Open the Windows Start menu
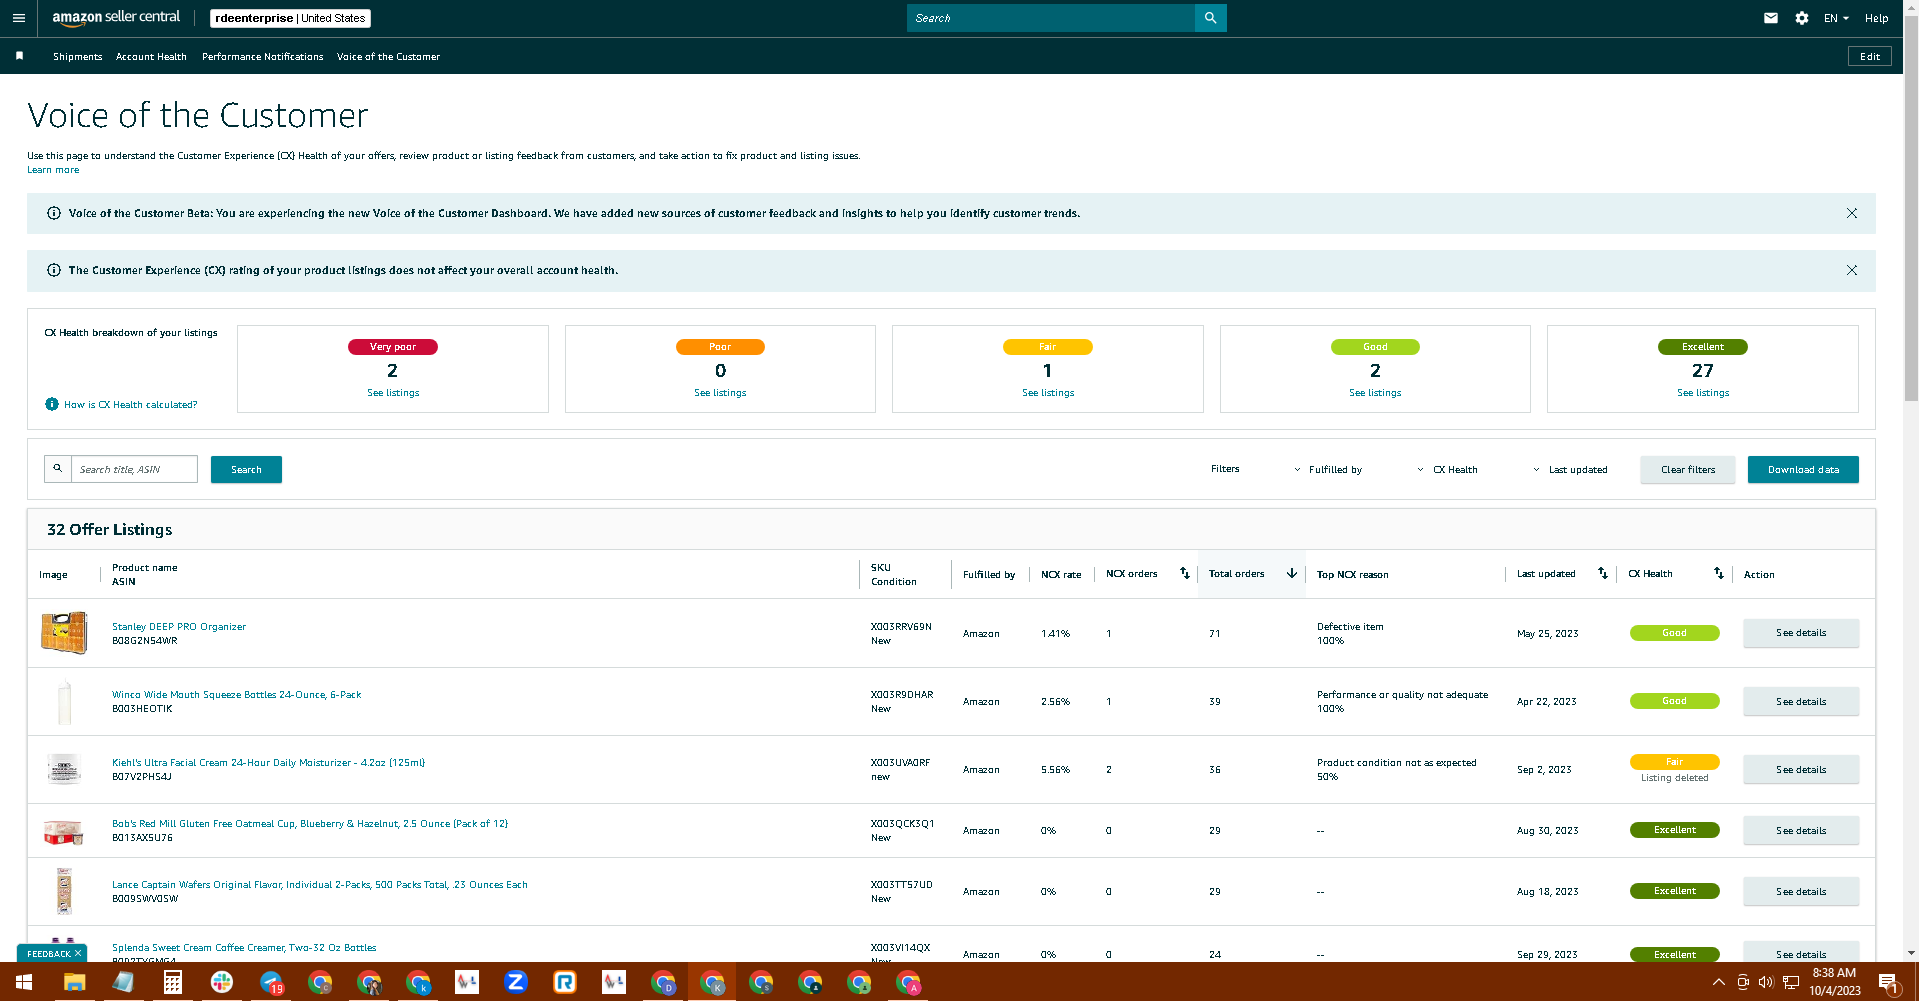1919x1001 pixels. 24,982
